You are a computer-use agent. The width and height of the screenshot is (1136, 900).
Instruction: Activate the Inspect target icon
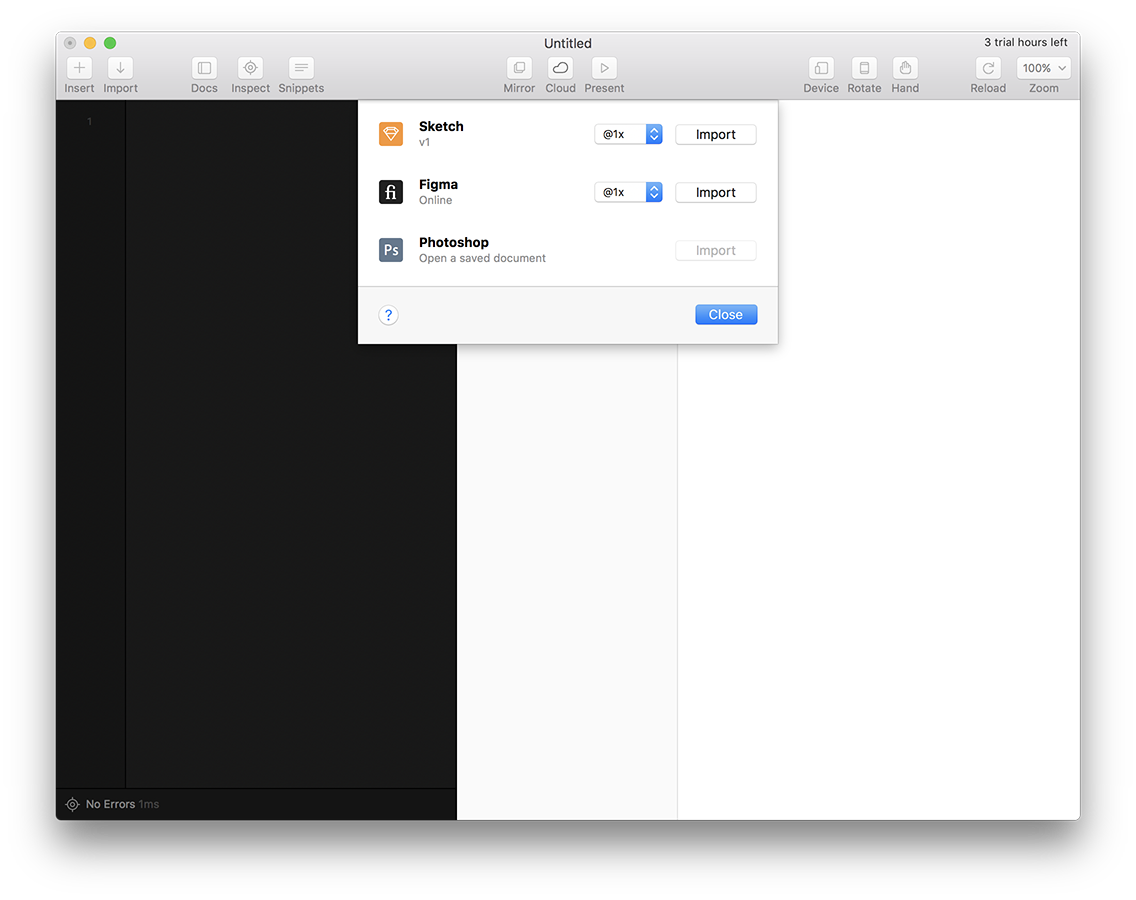tap(250, 68)
